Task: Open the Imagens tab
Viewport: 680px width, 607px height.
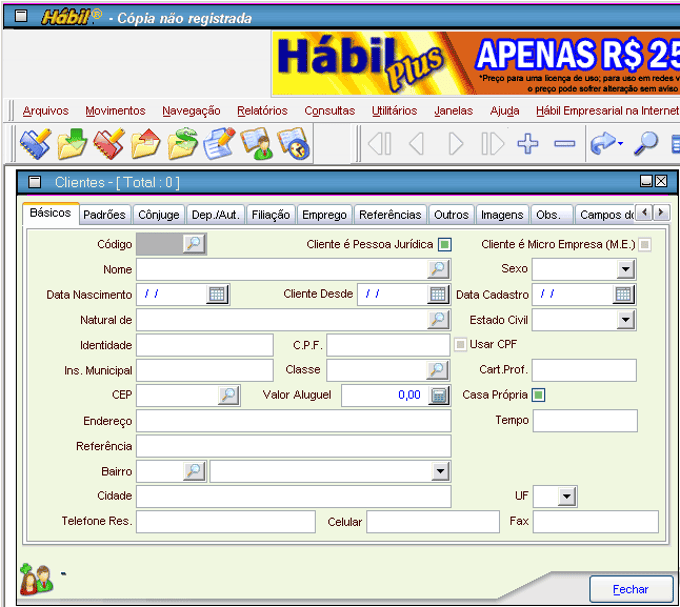Action: pyautogui.click(x=502, y=215)
